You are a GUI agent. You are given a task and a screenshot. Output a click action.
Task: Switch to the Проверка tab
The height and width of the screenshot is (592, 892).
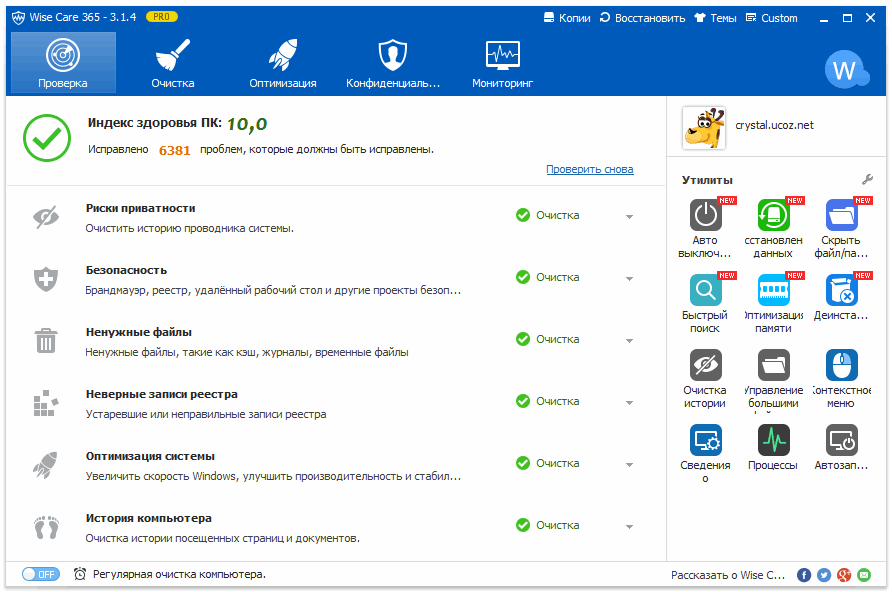point(63,63)
